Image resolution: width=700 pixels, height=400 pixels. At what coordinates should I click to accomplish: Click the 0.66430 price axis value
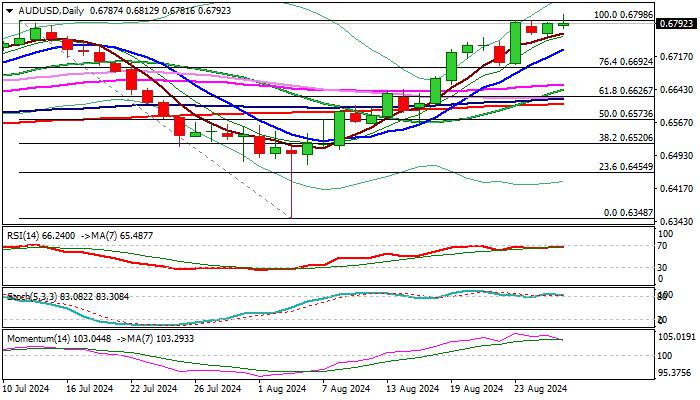(x=676, y=90)
